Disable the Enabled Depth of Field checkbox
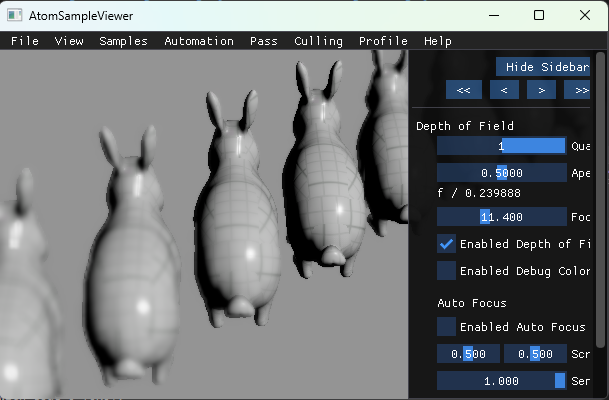The image size is (609, 400). click(x=446, y=244)
